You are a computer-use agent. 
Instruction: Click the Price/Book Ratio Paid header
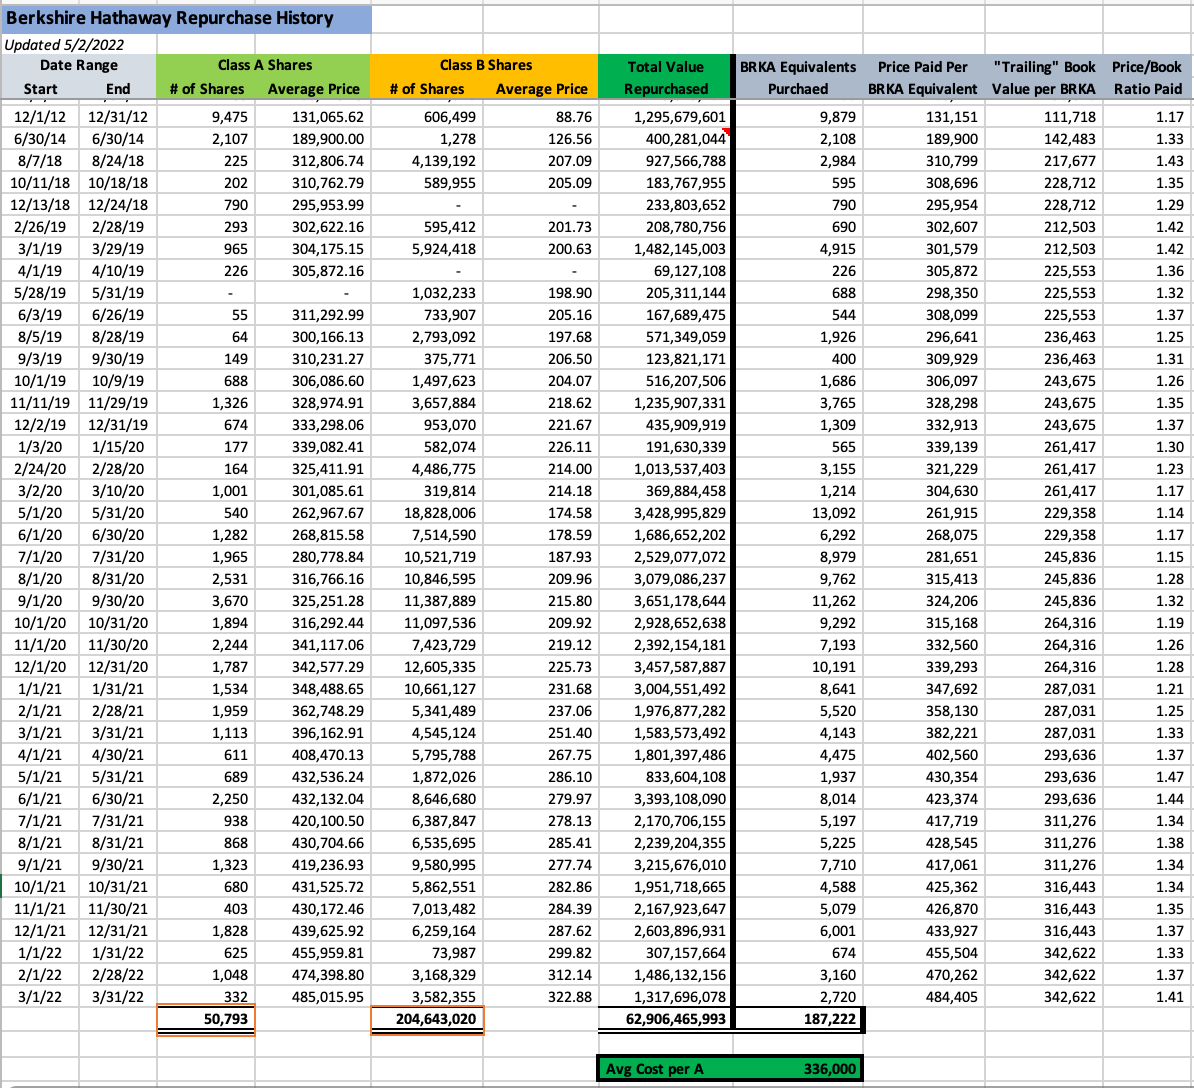click(1146, 77)
